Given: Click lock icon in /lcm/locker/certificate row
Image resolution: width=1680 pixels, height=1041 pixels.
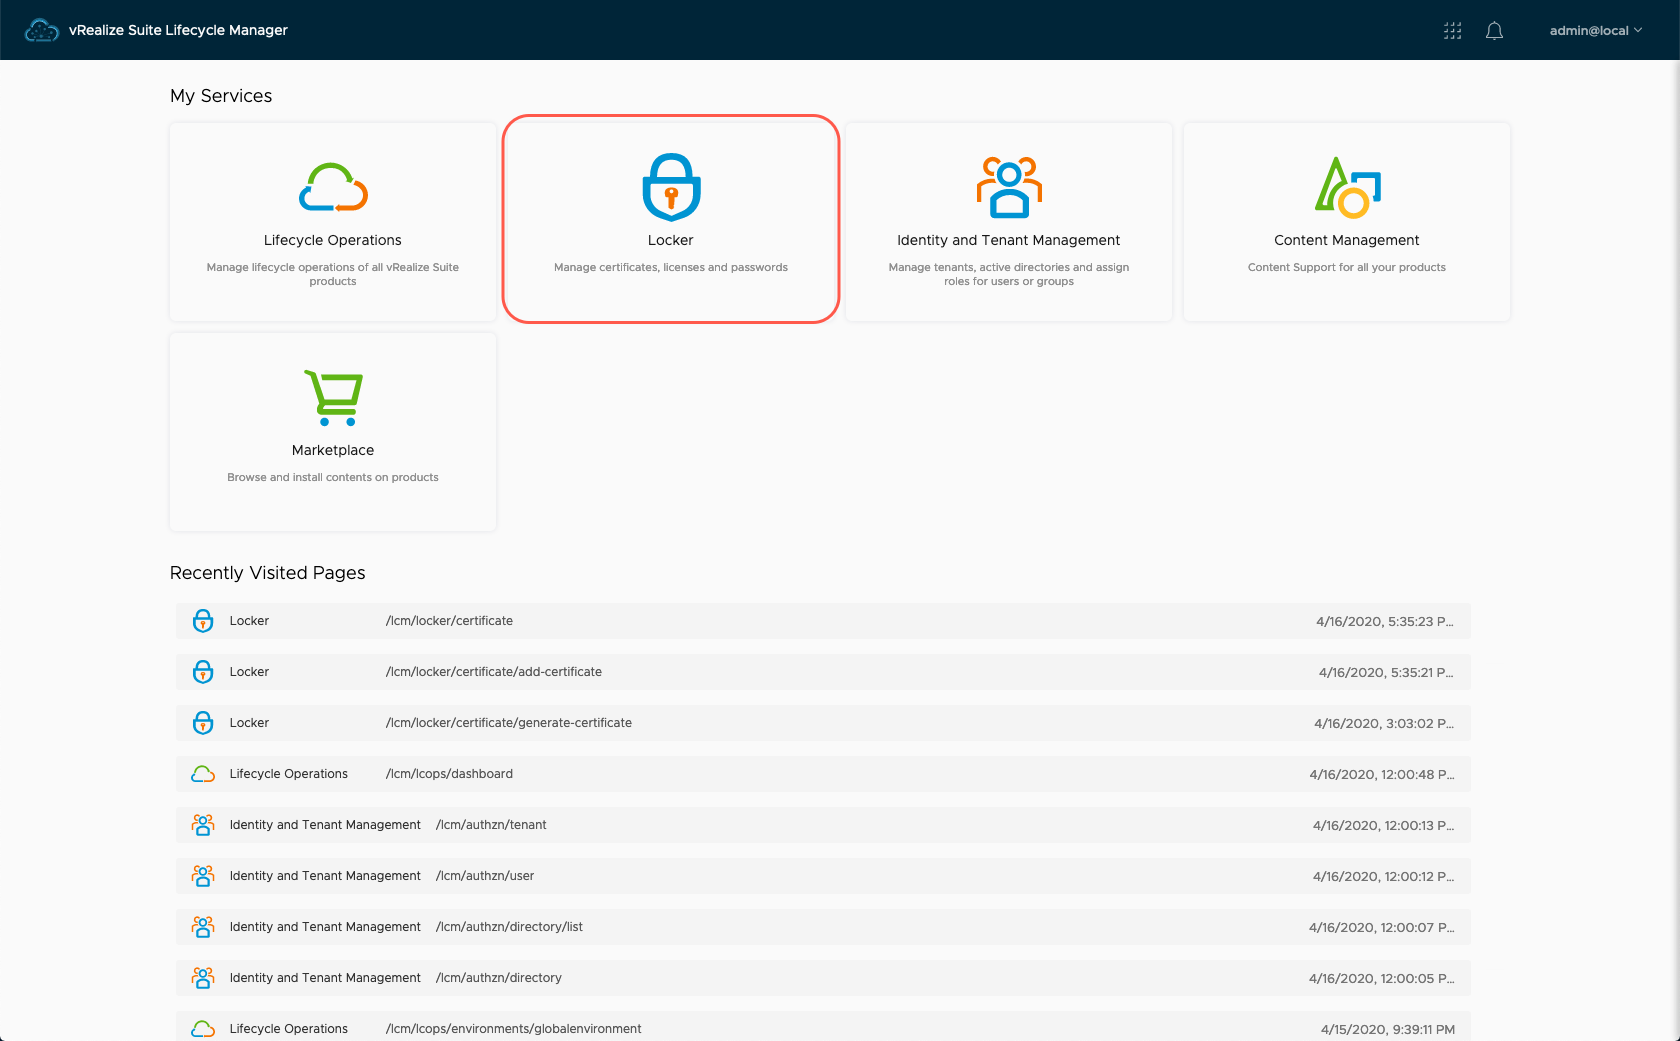Looking at the screenshot, I should (x=203, y=621).
